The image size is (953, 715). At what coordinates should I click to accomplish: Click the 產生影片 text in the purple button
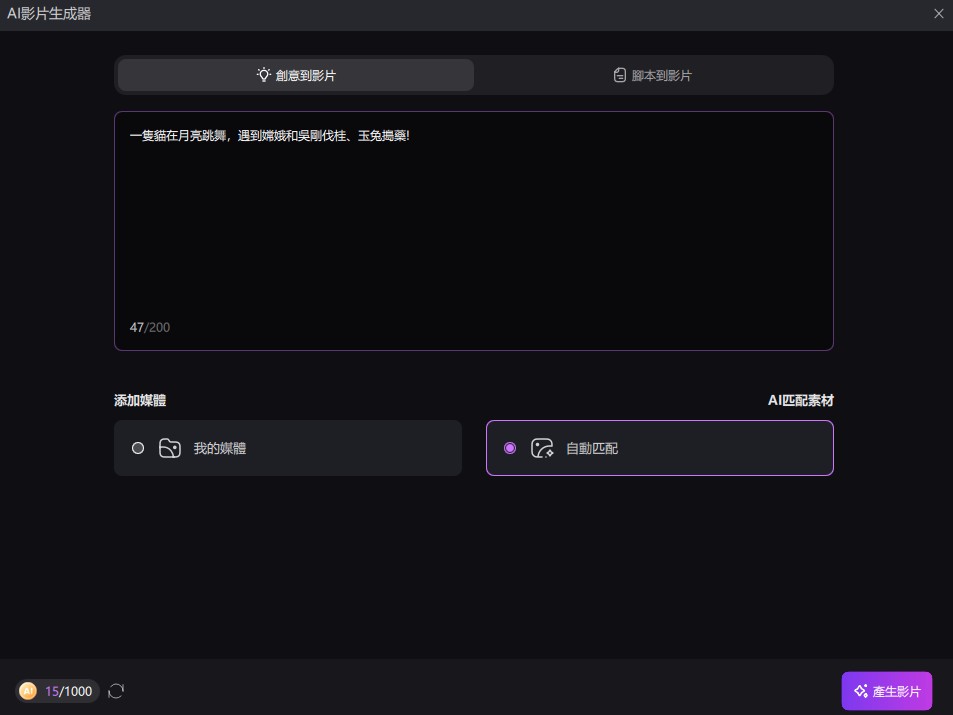(896, 691)
